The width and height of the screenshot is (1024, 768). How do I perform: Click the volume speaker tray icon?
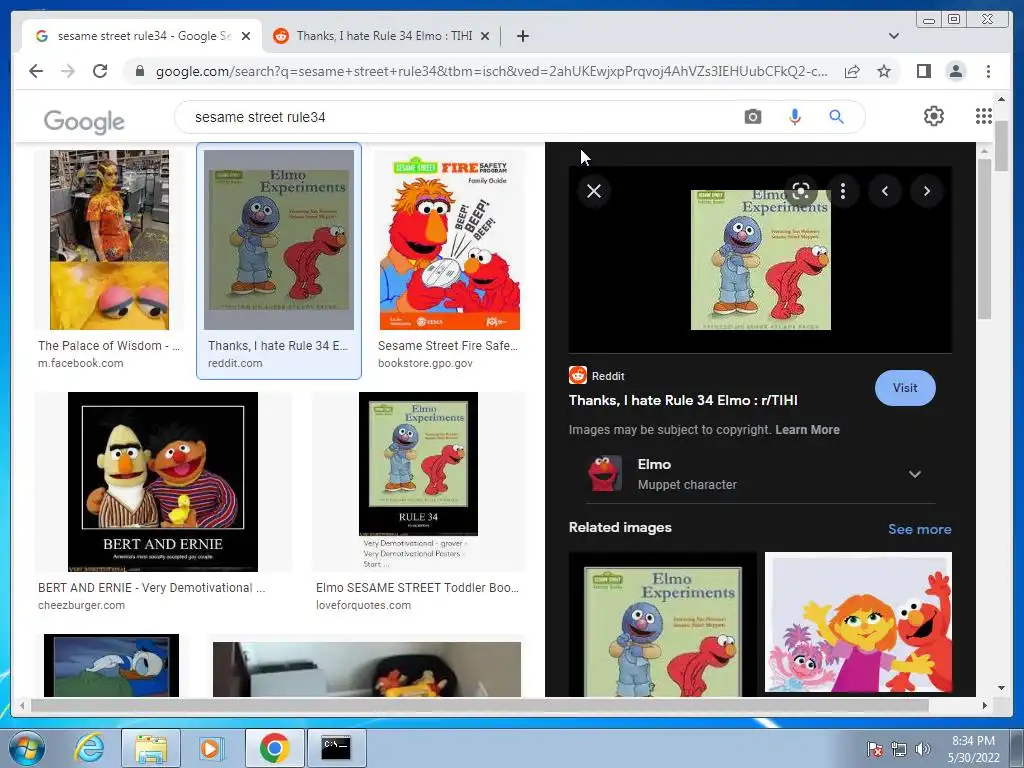point(922,749)
